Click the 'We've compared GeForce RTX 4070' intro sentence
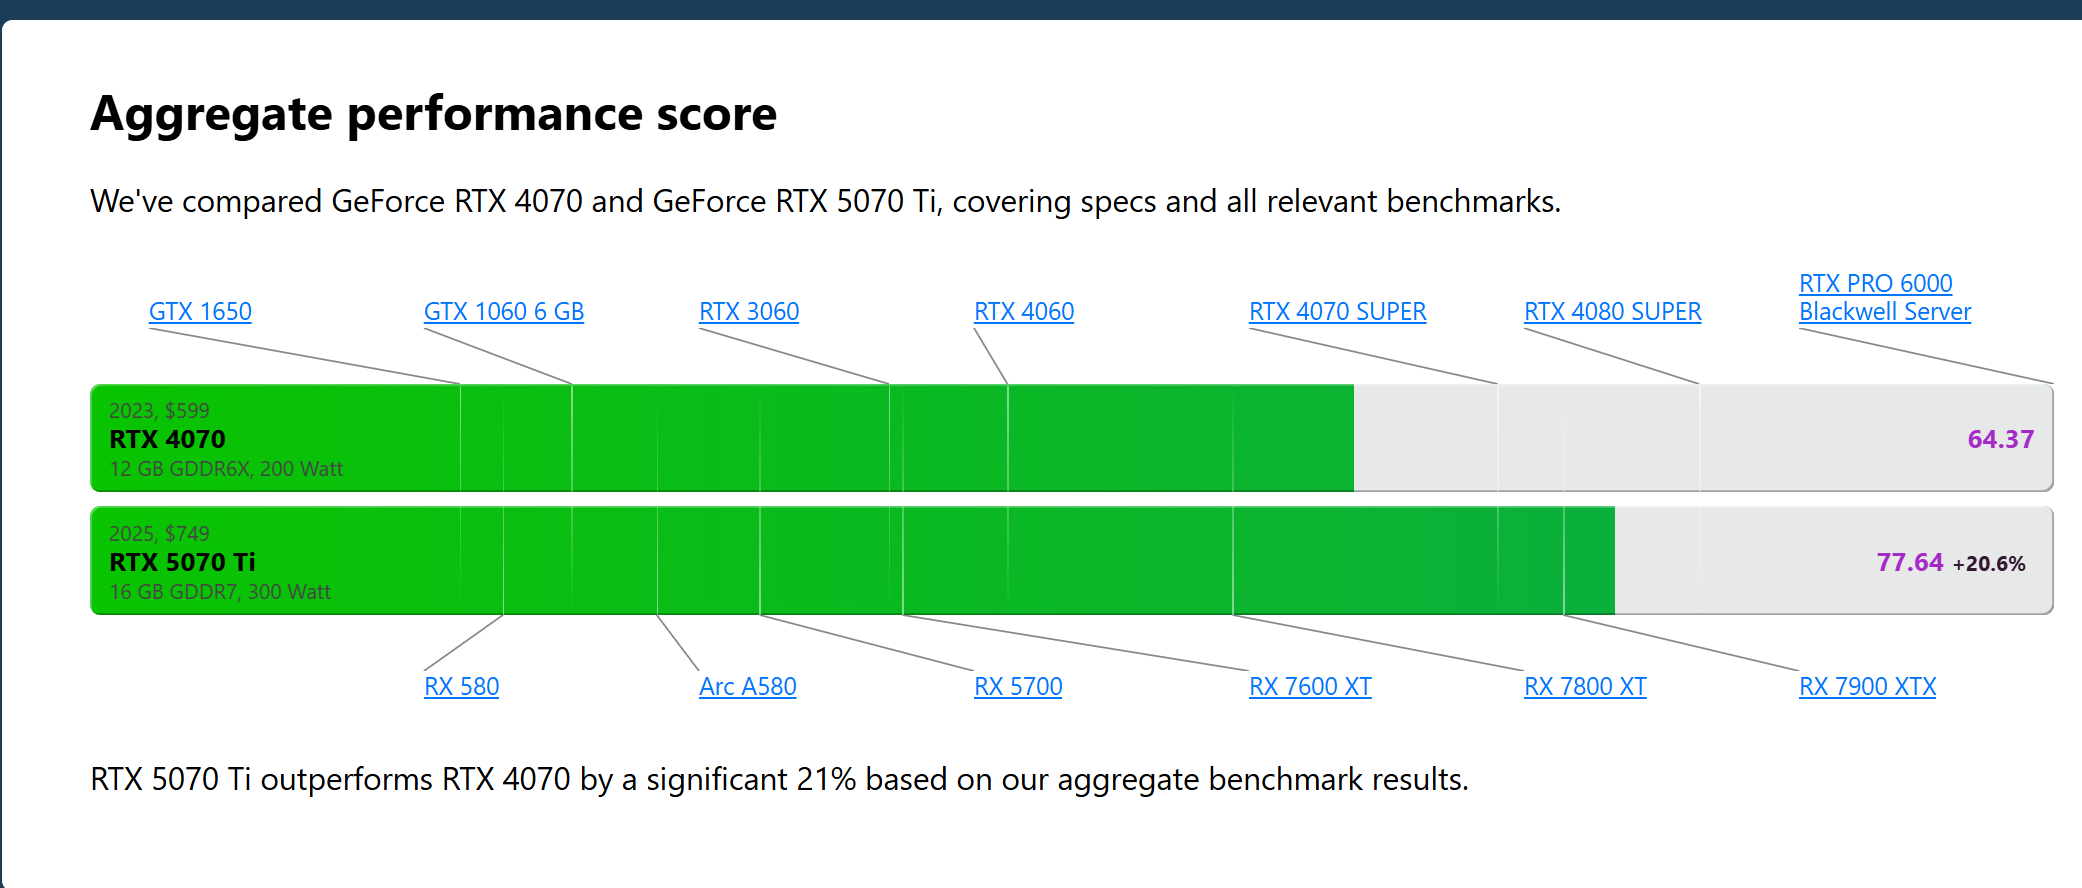2082x888 pixels. click(825, 202)
